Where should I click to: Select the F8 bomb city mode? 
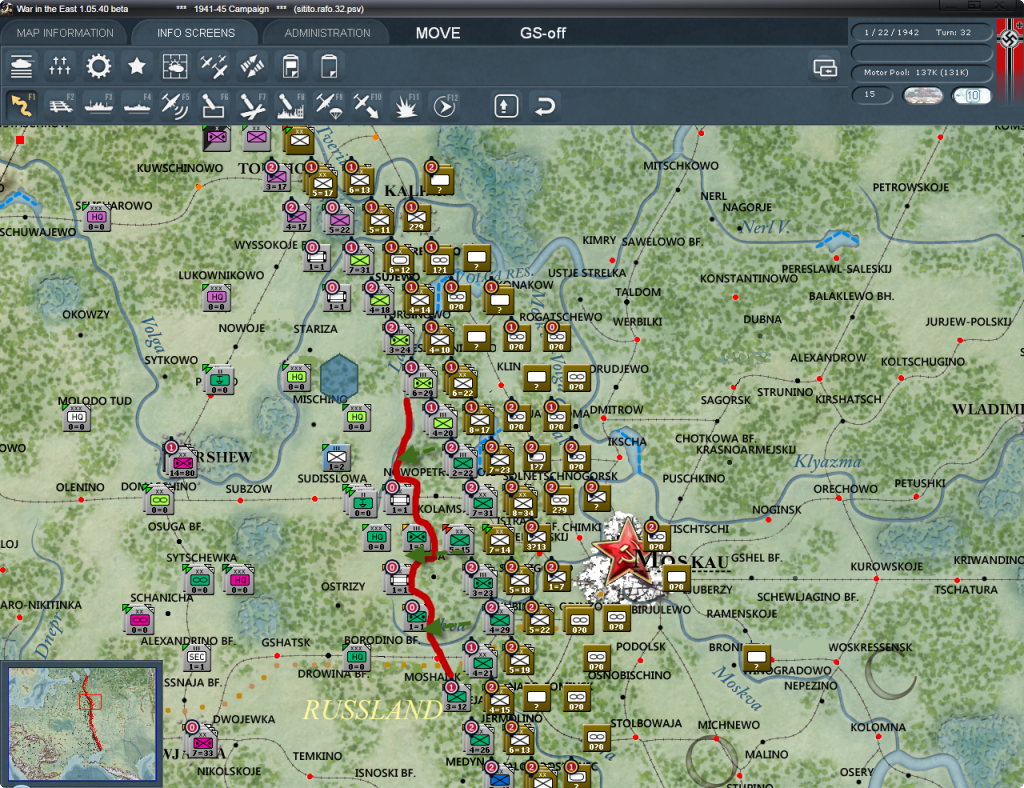(291, 105)
